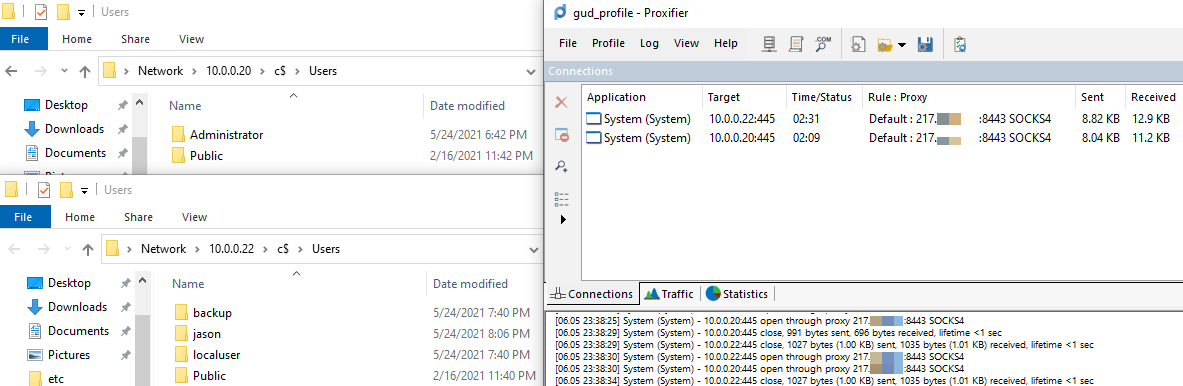The height and width of the screenshot is (386, 1183).
Task: Expand the sidebar toolbar overflow arrow
Action: 563,219
